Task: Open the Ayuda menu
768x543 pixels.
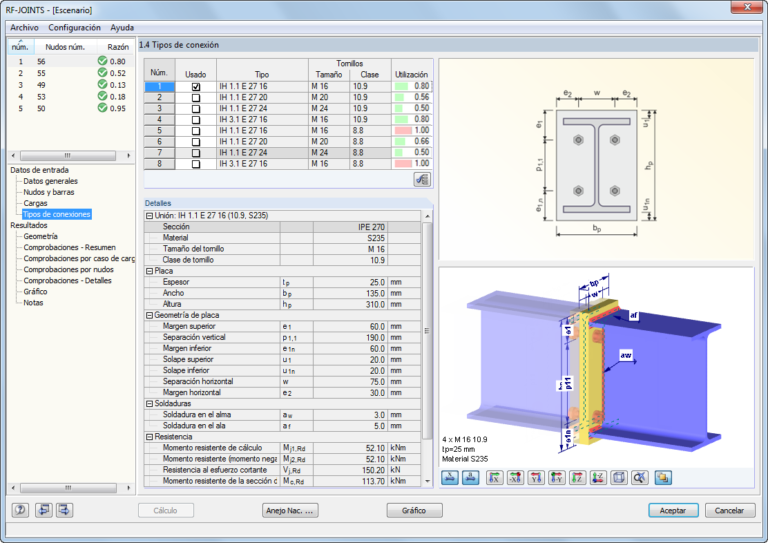Action: coord(122,27)
